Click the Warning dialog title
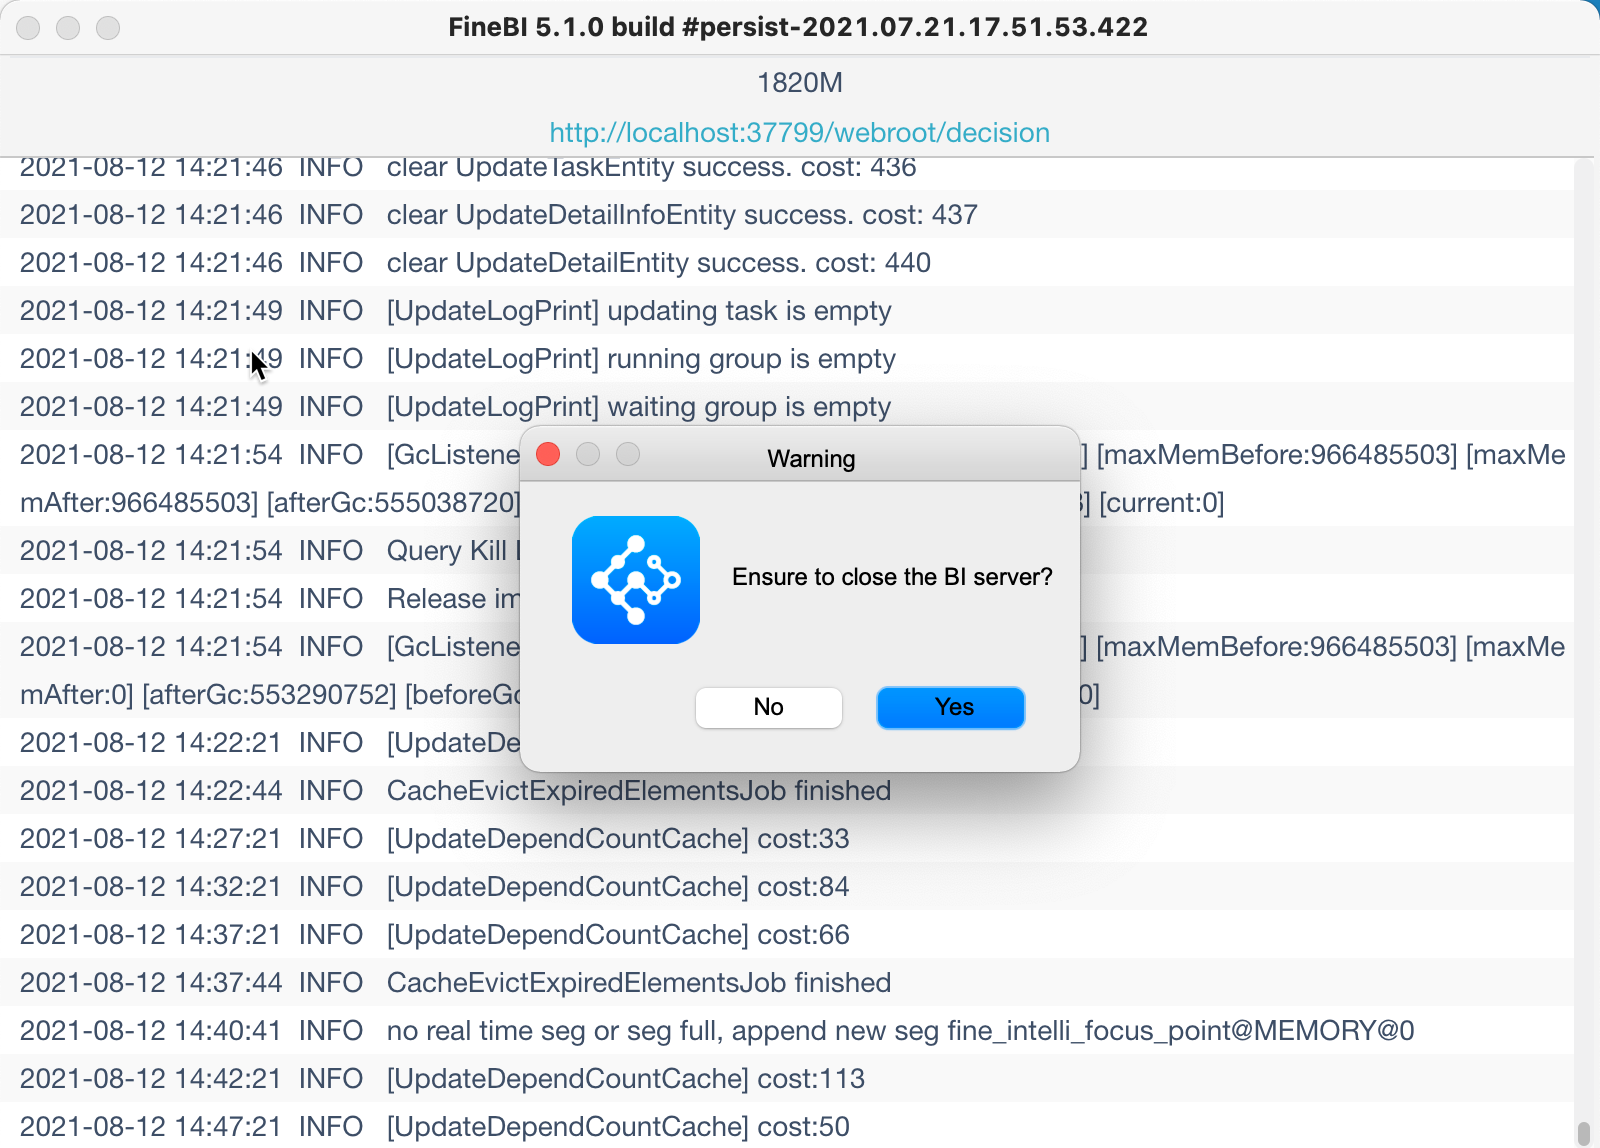1600x1148 pixels. 811,459
